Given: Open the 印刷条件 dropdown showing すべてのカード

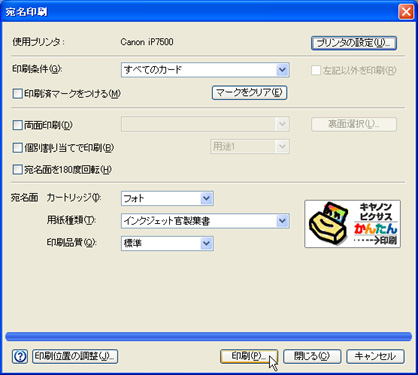Looking at the screenshot, I should click(x=205, y=70).
